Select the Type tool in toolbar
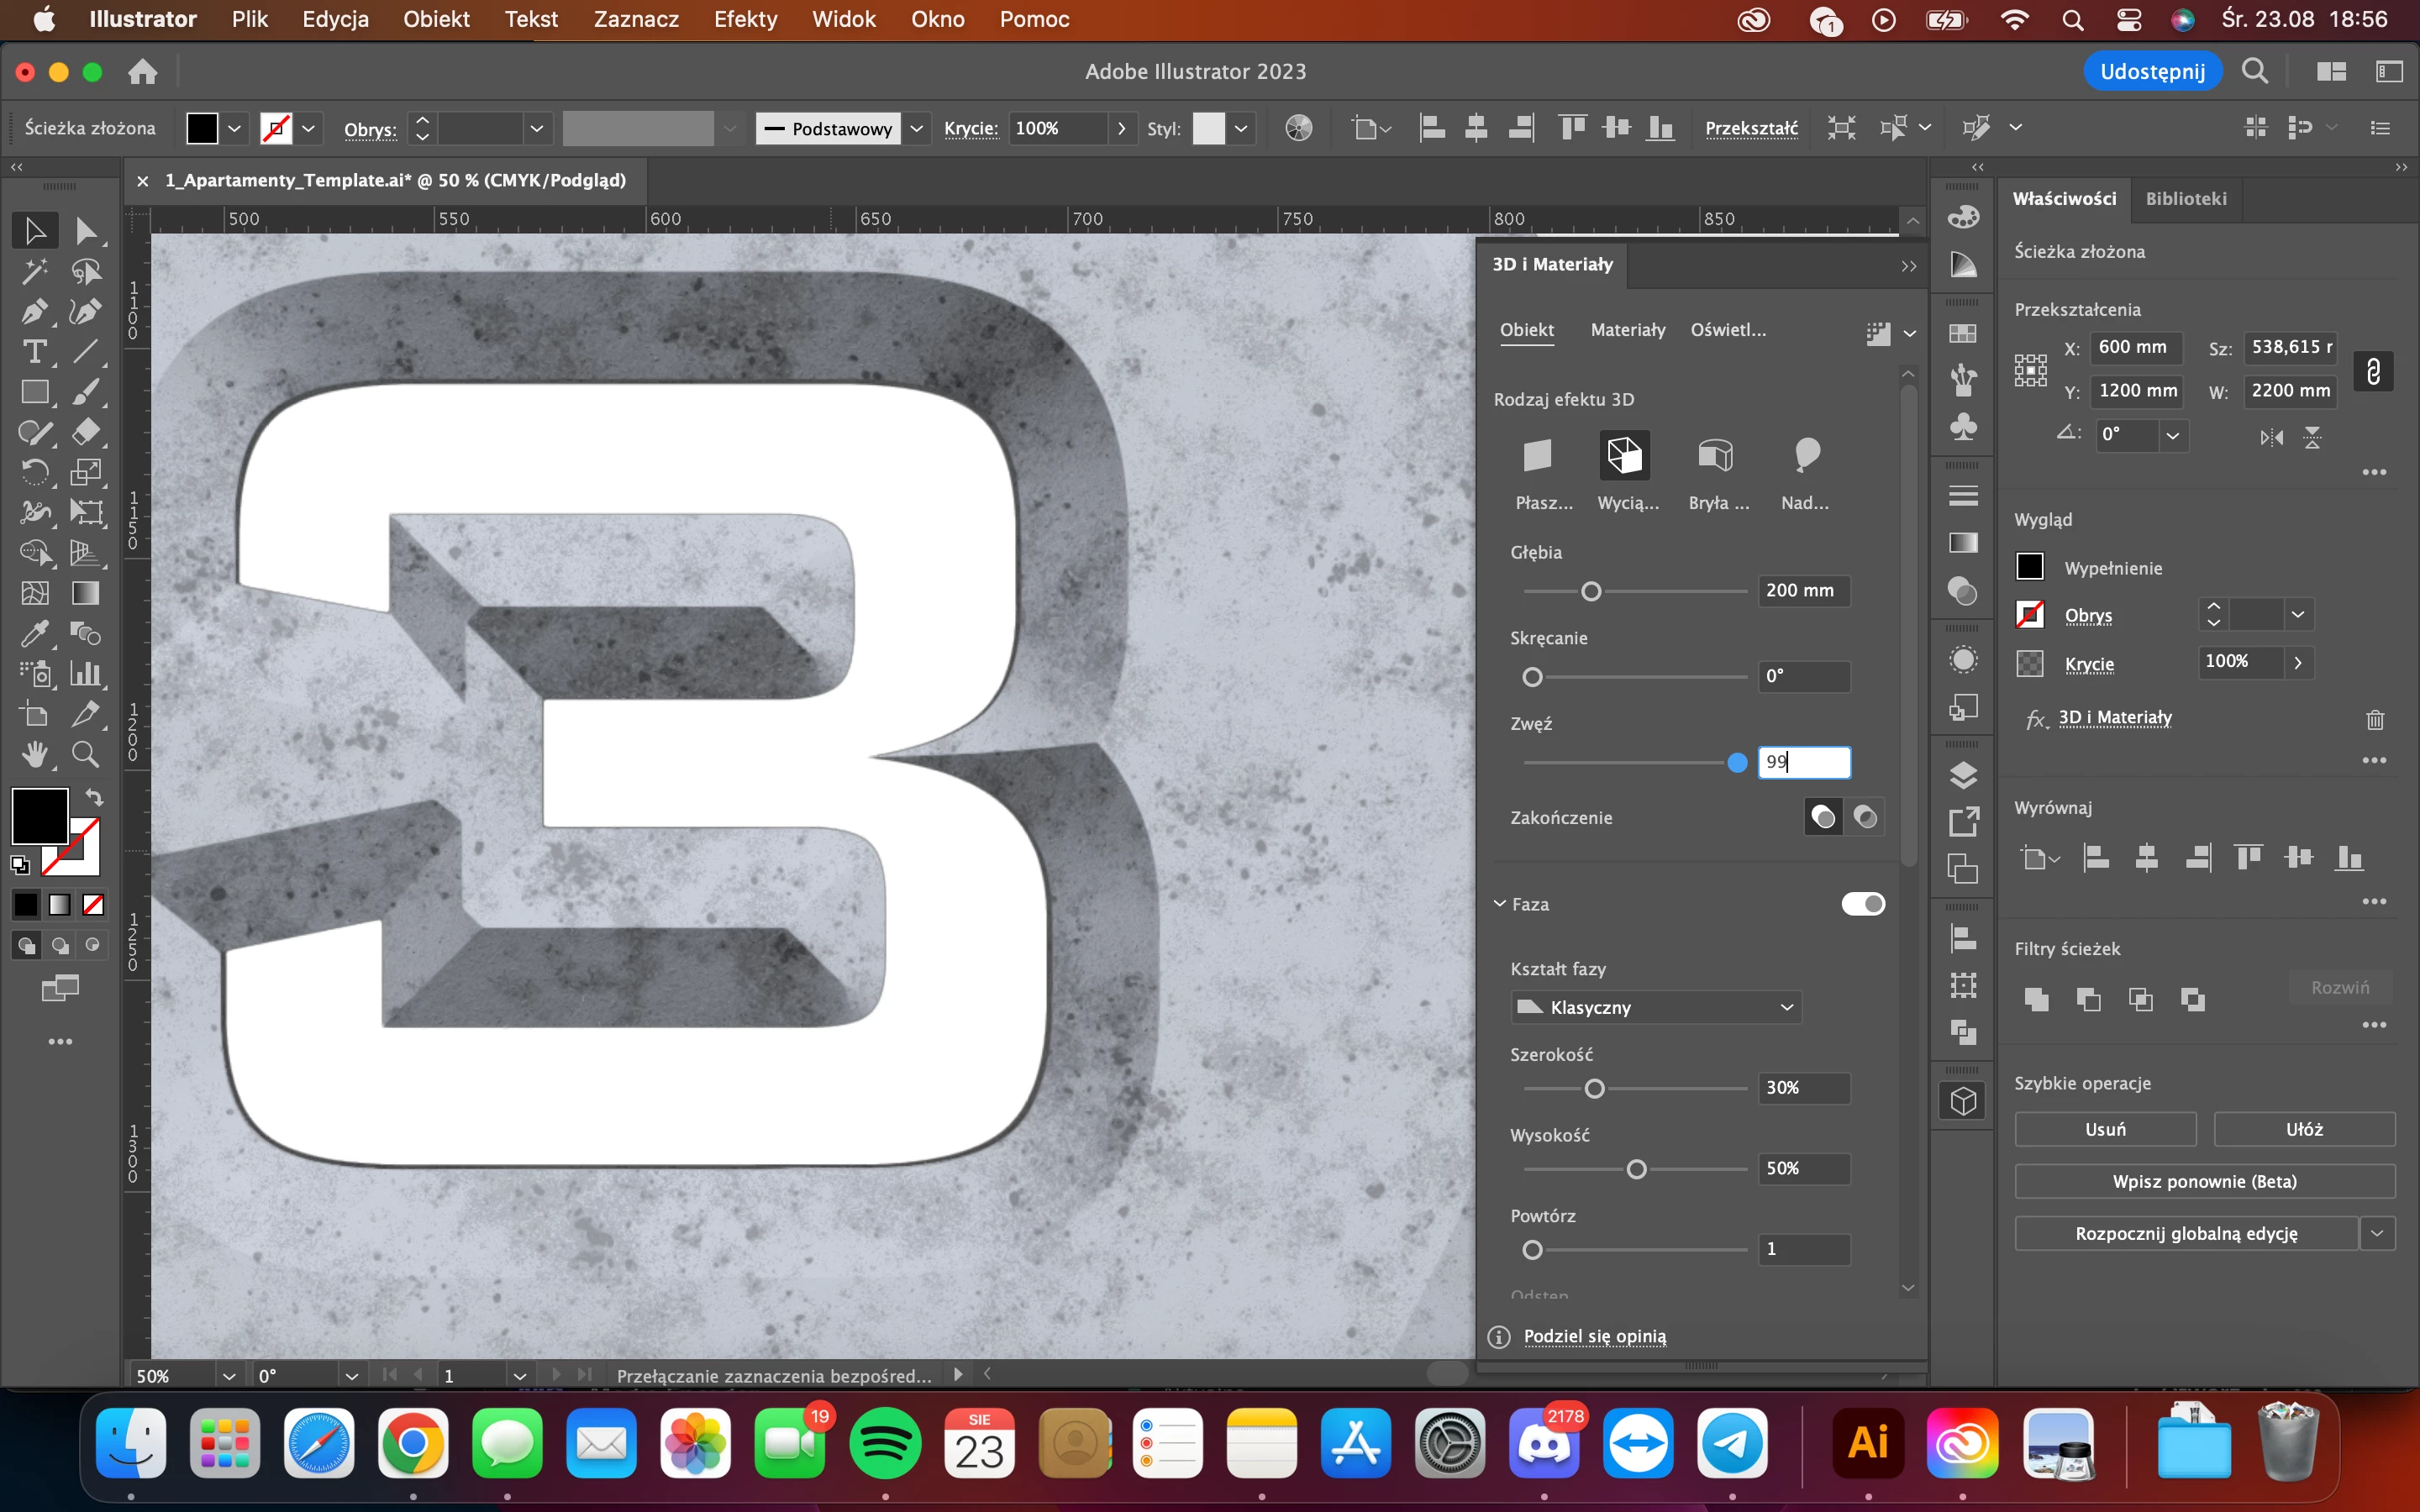 click(x=35, y=352)
